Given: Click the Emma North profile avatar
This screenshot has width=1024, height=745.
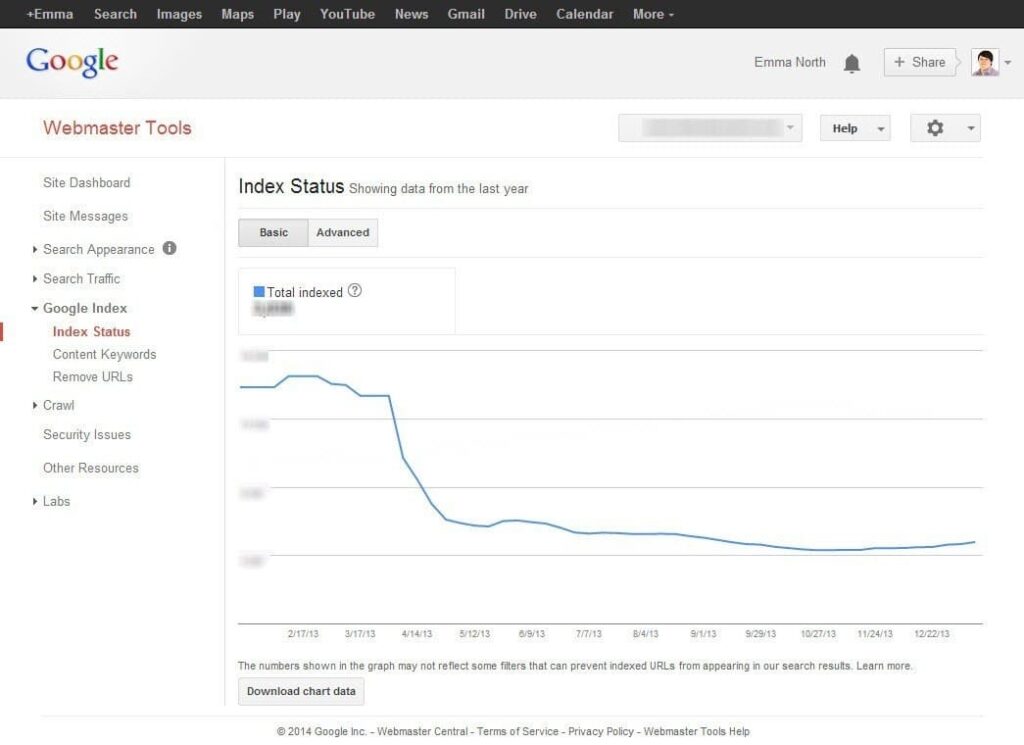Looking at the screenshot, I should tap(985, 63).
